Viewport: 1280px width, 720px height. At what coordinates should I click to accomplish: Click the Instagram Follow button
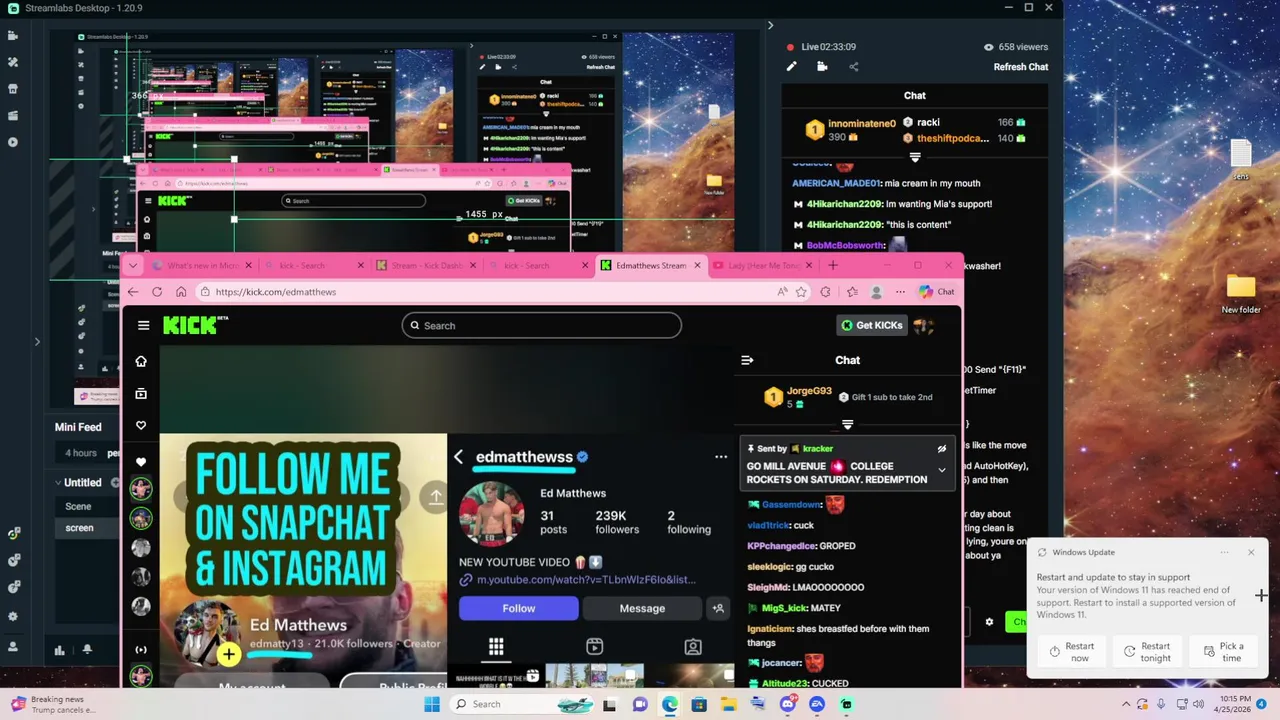(x=518, y=608)
